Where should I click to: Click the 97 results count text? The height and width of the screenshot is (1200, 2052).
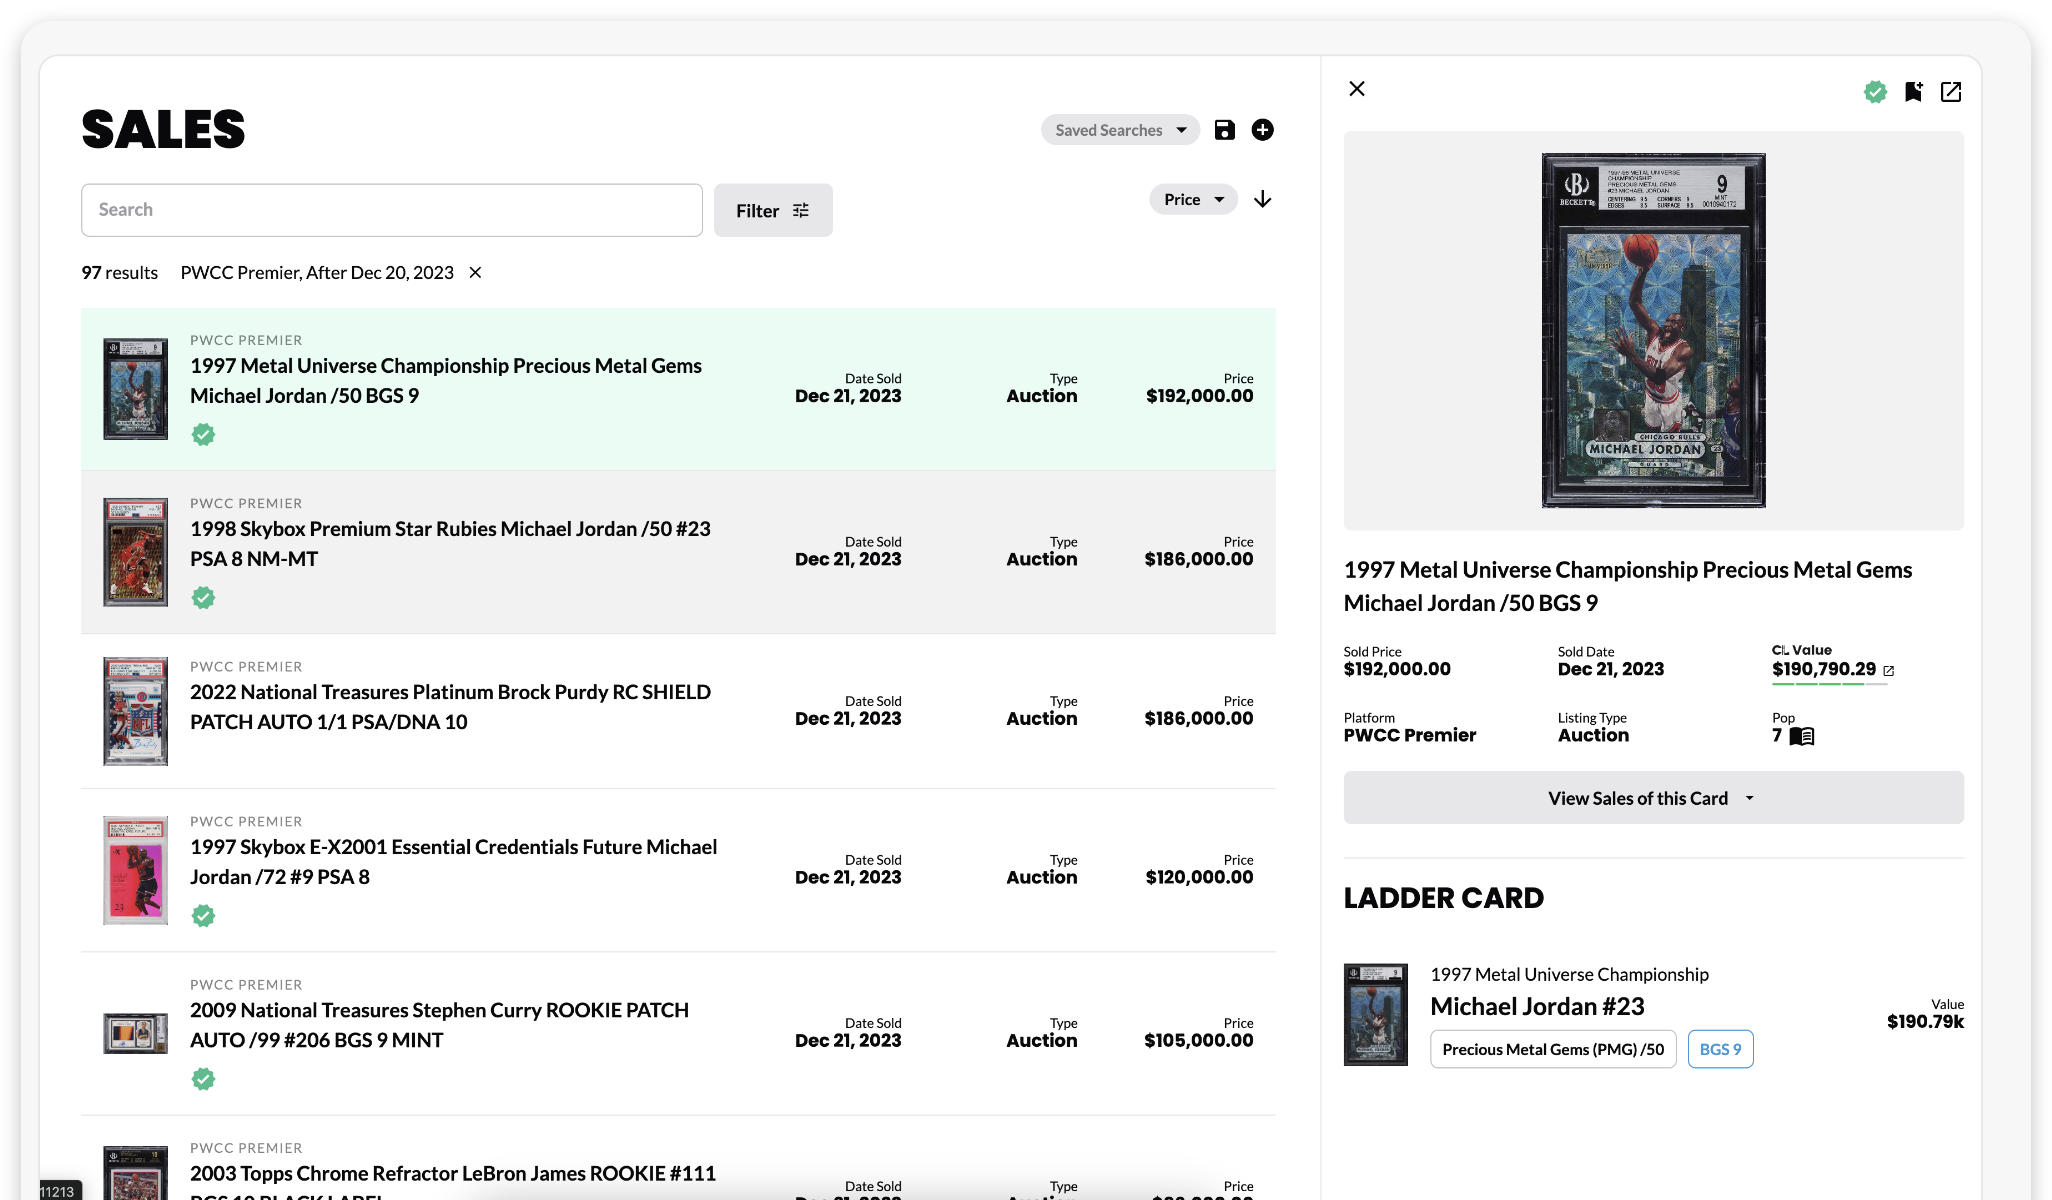pos(119,273)
